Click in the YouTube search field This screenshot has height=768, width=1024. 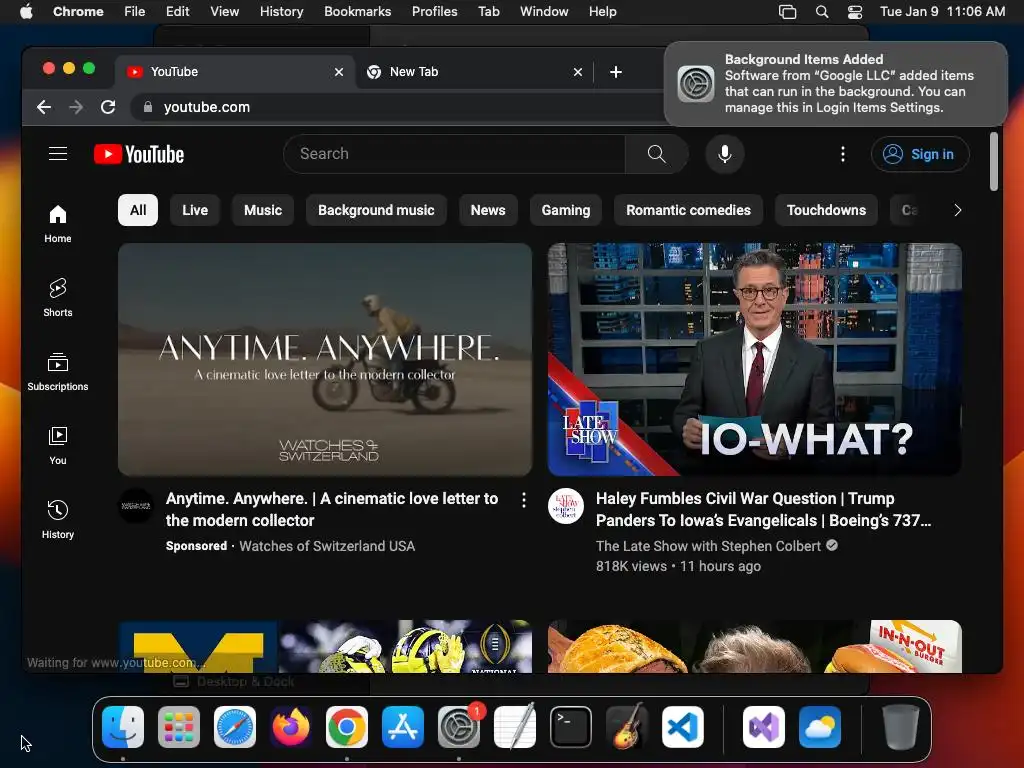coord(455,154)
